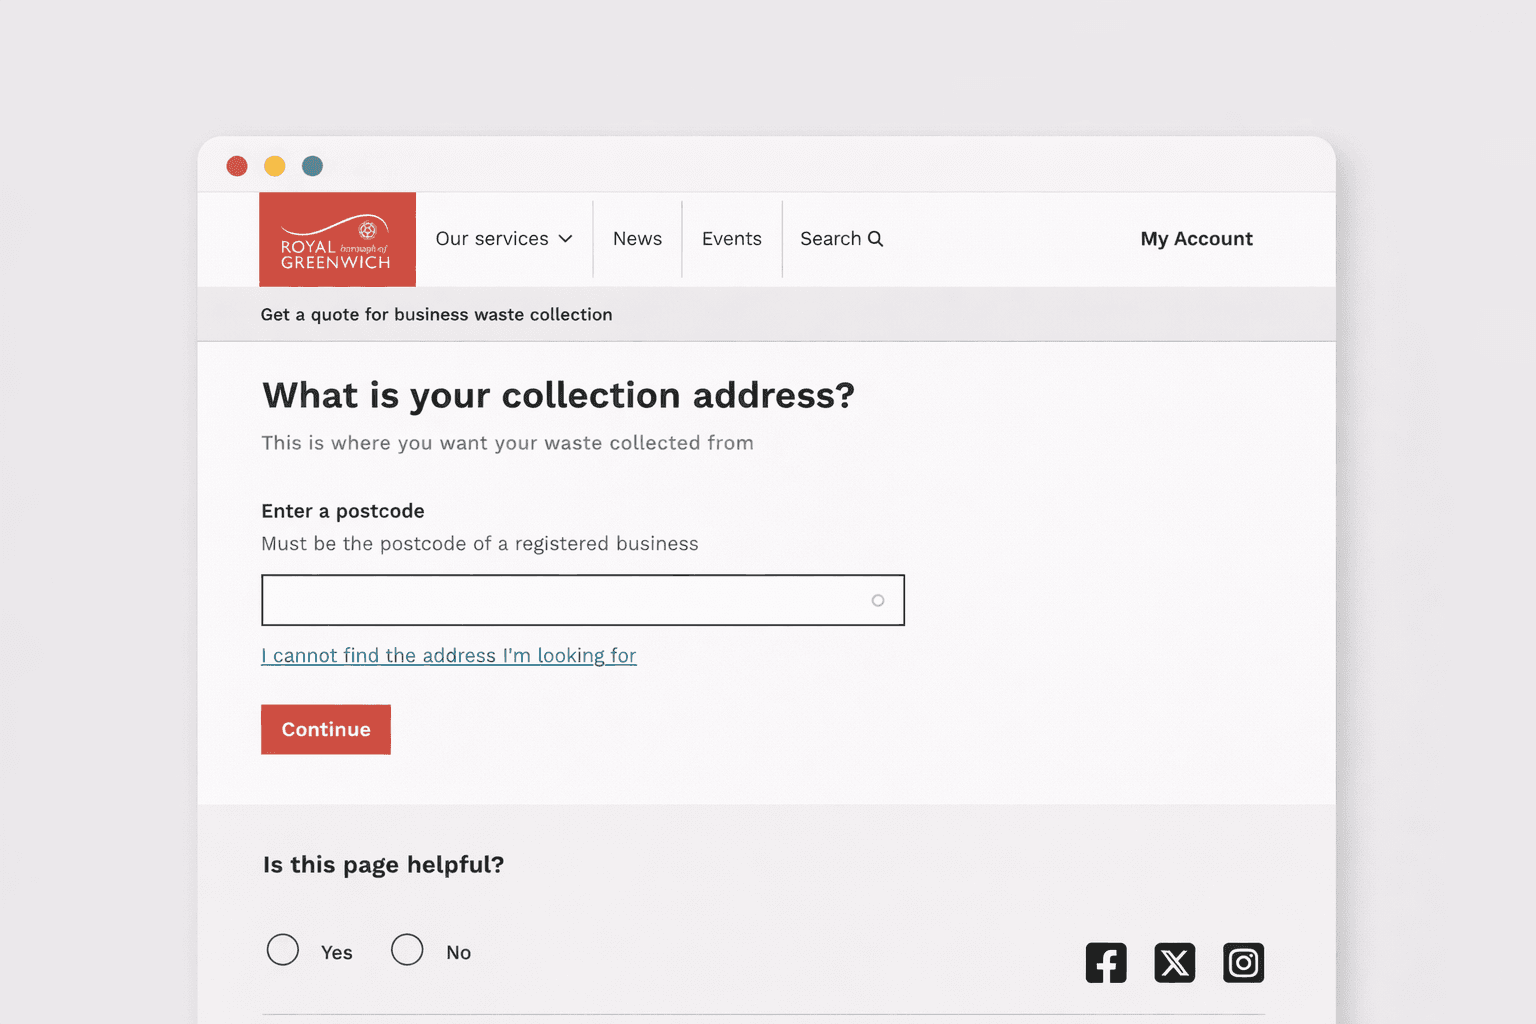1536x1024 pixels.
Task: Follow the cannot find the address link
Action: point(449,656)
